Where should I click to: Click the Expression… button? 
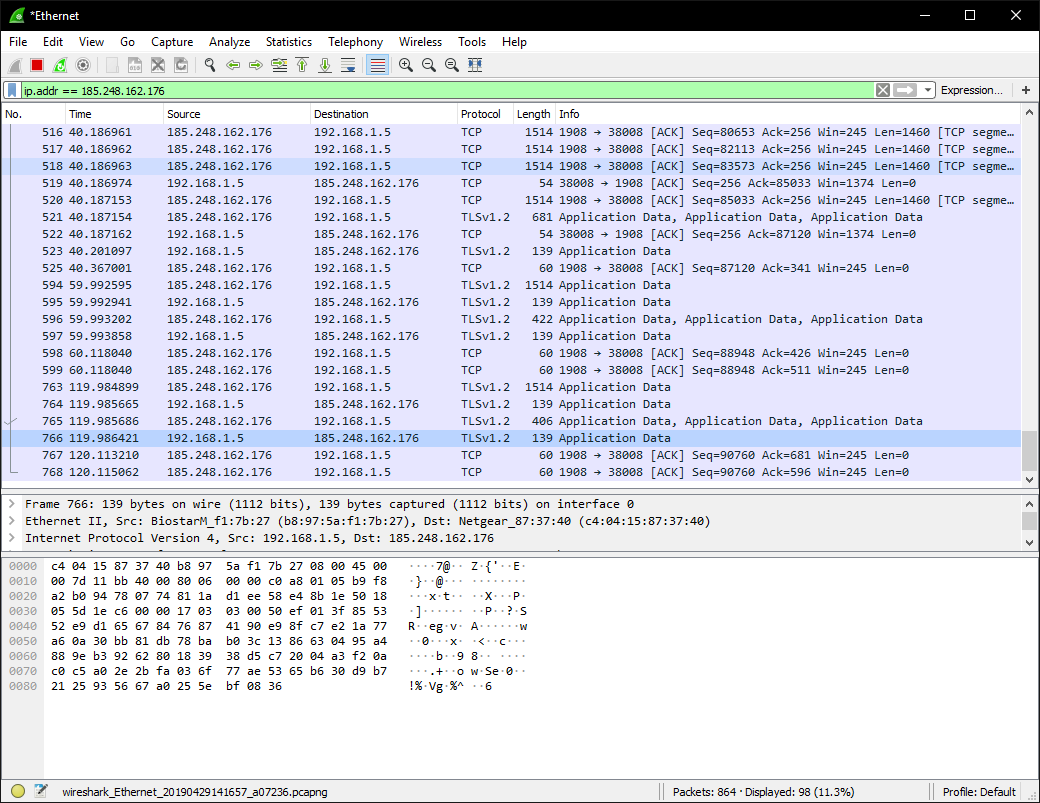point(971,90)
